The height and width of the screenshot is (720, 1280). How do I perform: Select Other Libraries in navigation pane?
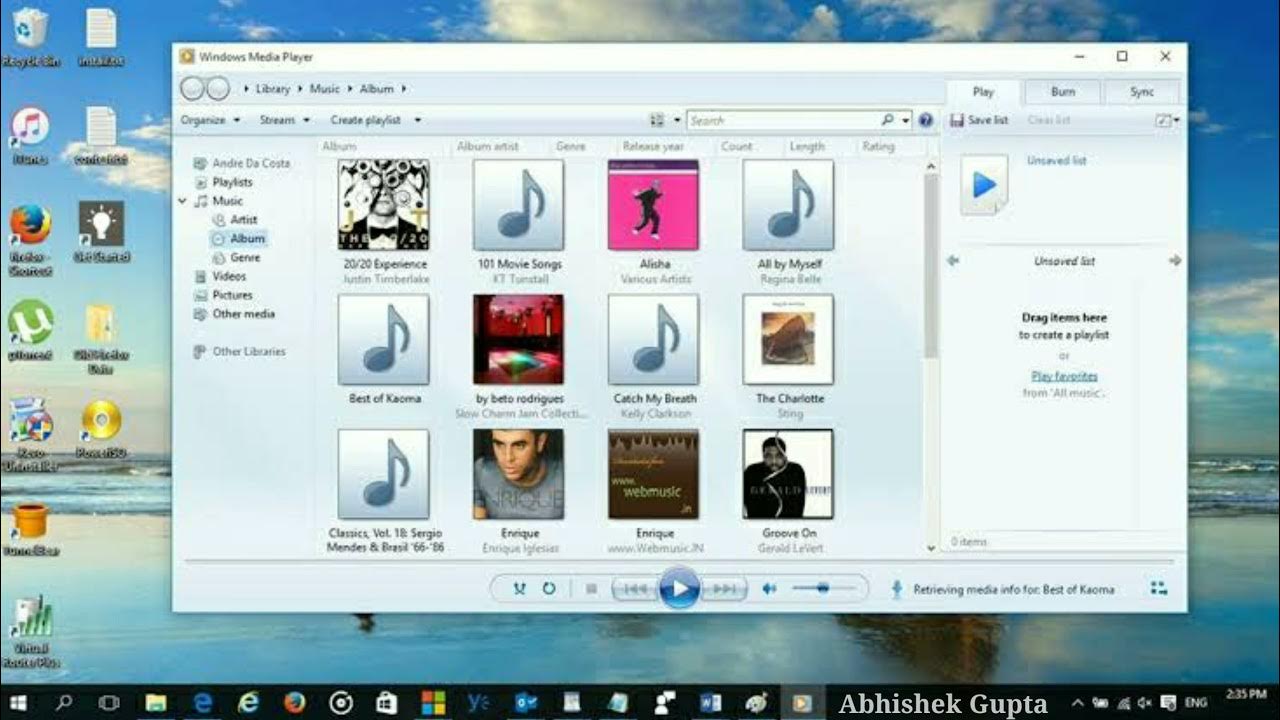[249, 352]
